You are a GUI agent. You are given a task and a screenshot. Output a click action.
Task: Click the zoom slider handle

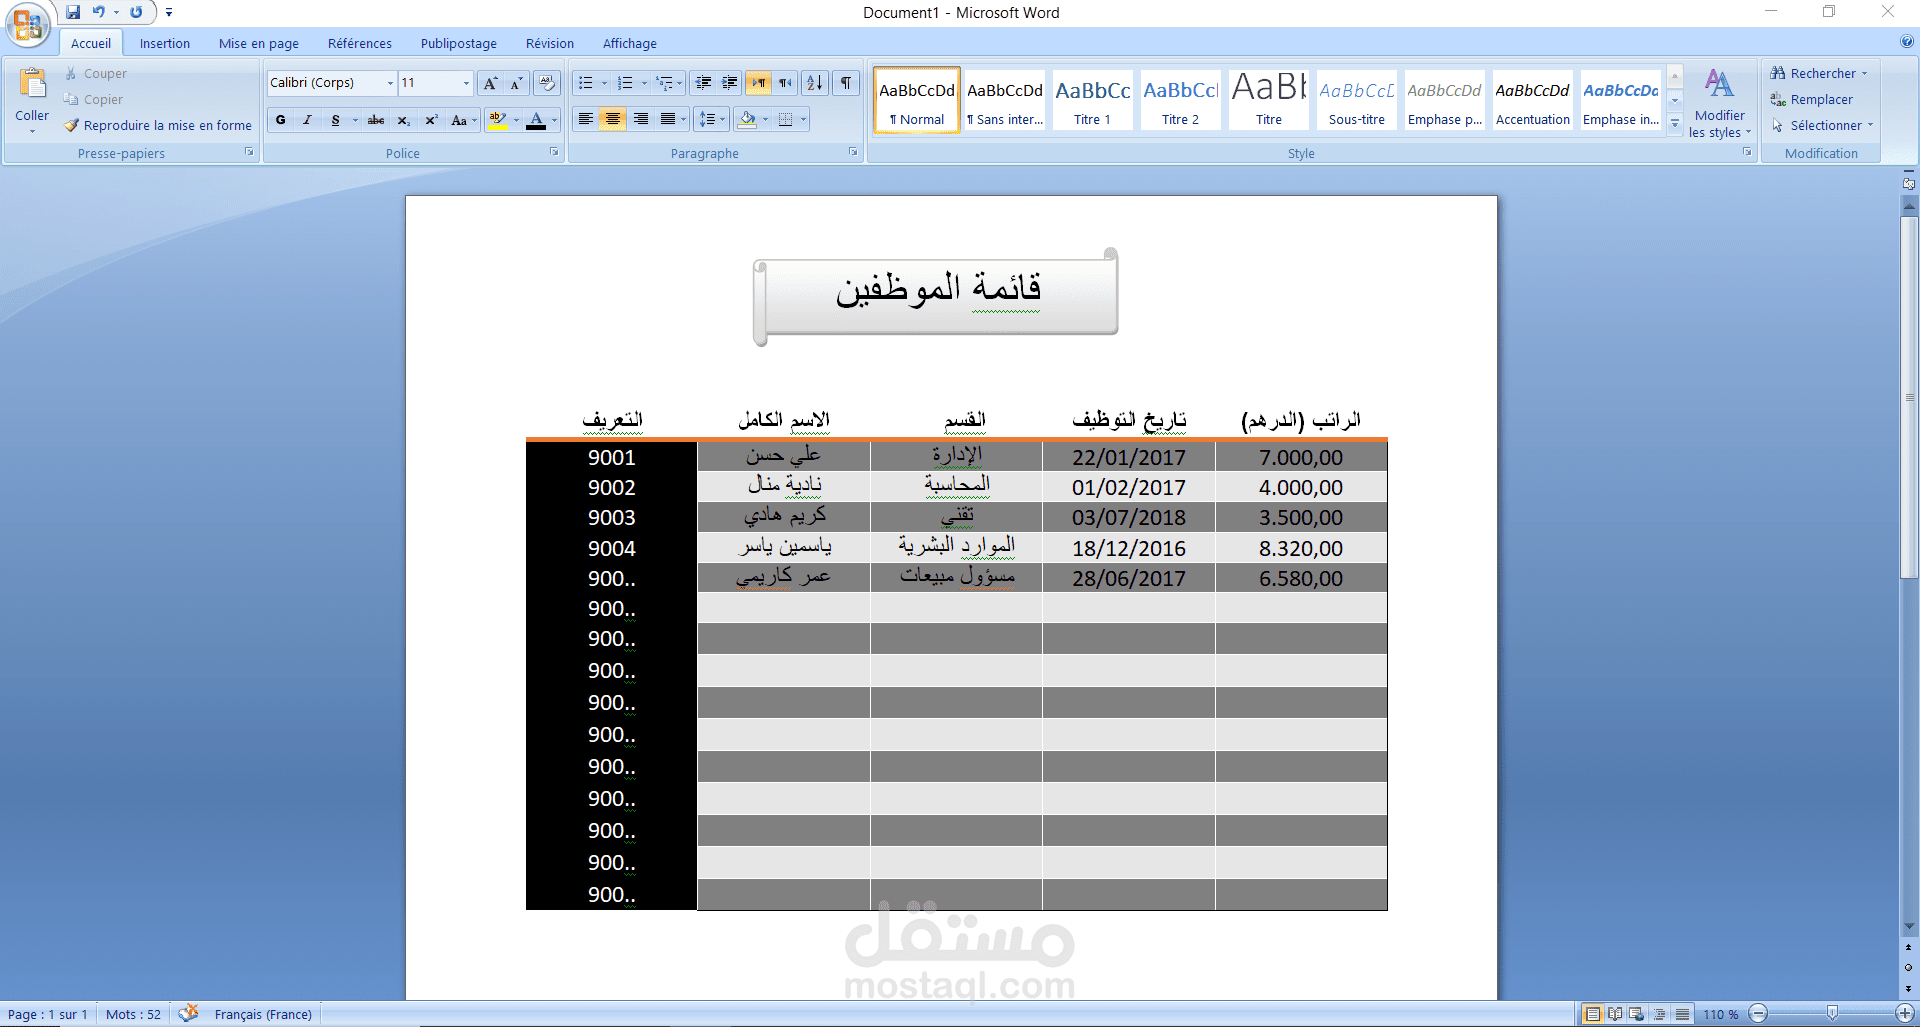1832,1014
